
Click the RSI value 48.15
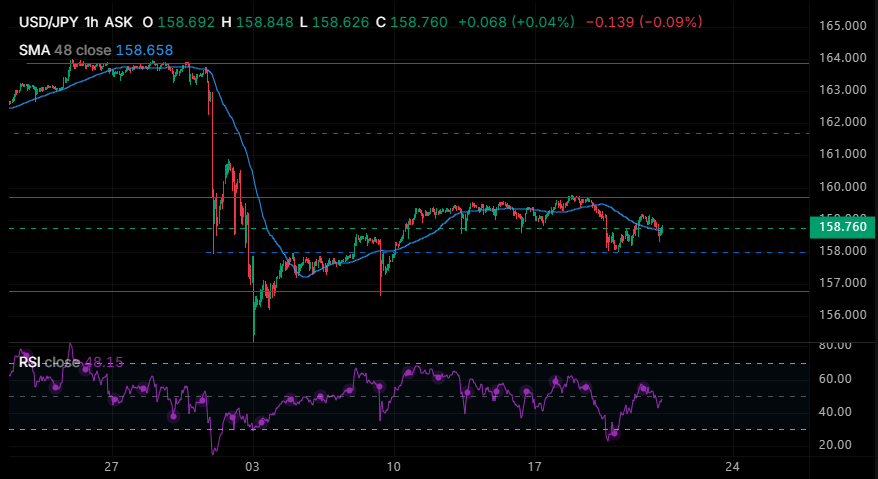tap(104, 362)
